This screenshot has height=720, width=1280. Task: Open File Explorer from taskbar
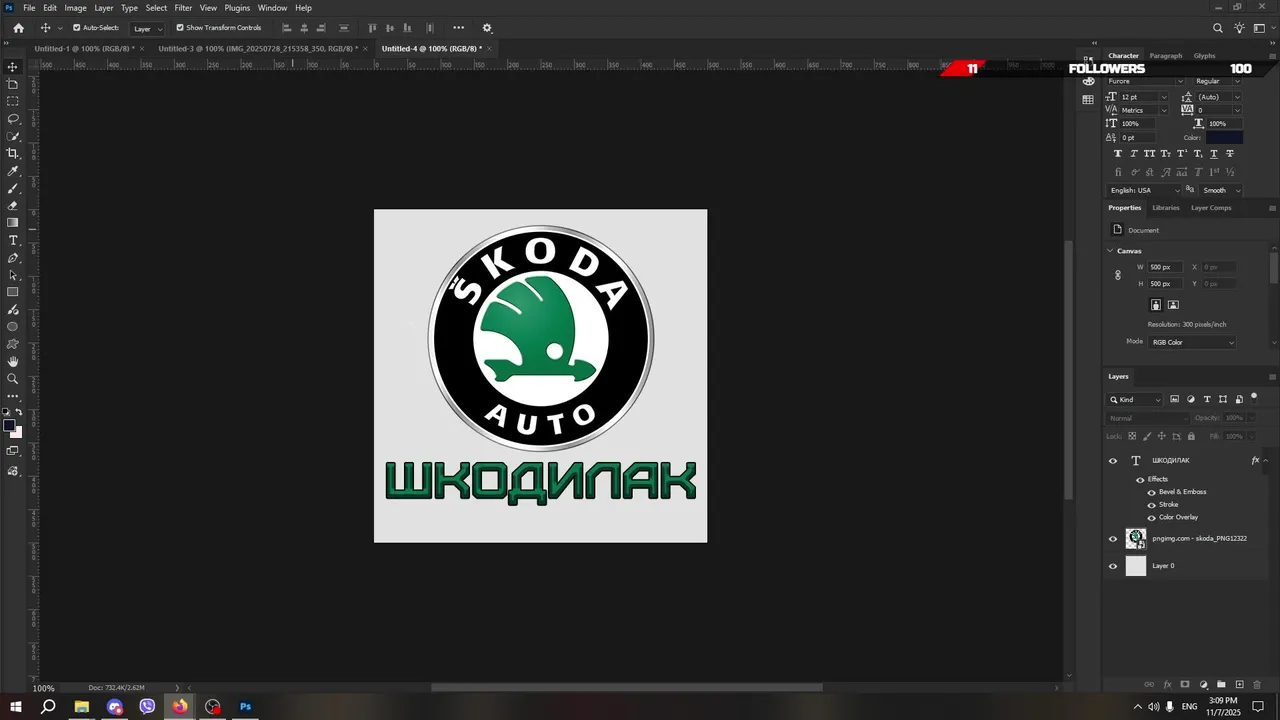(x=82, y=706)
